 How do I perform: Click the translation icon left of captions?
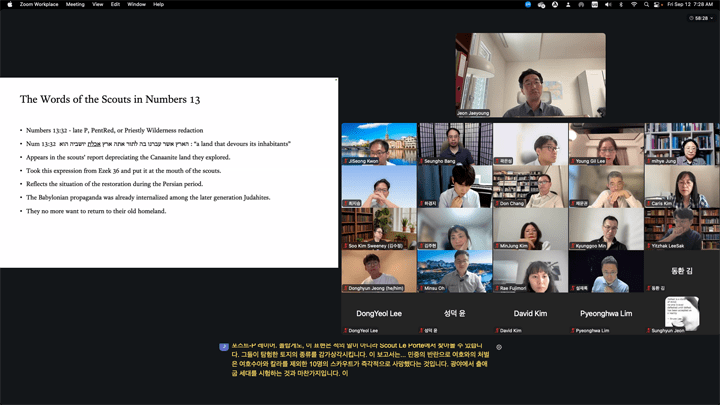[224, 347]
